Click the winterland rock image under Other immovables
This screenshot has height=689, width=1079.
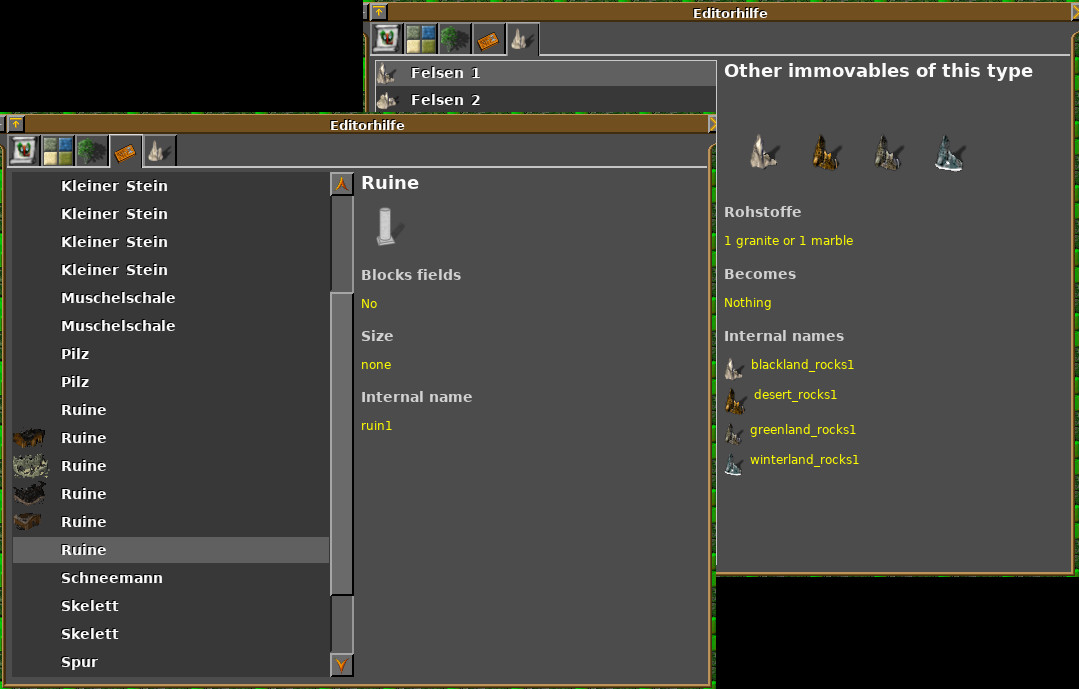pos(949,153)
